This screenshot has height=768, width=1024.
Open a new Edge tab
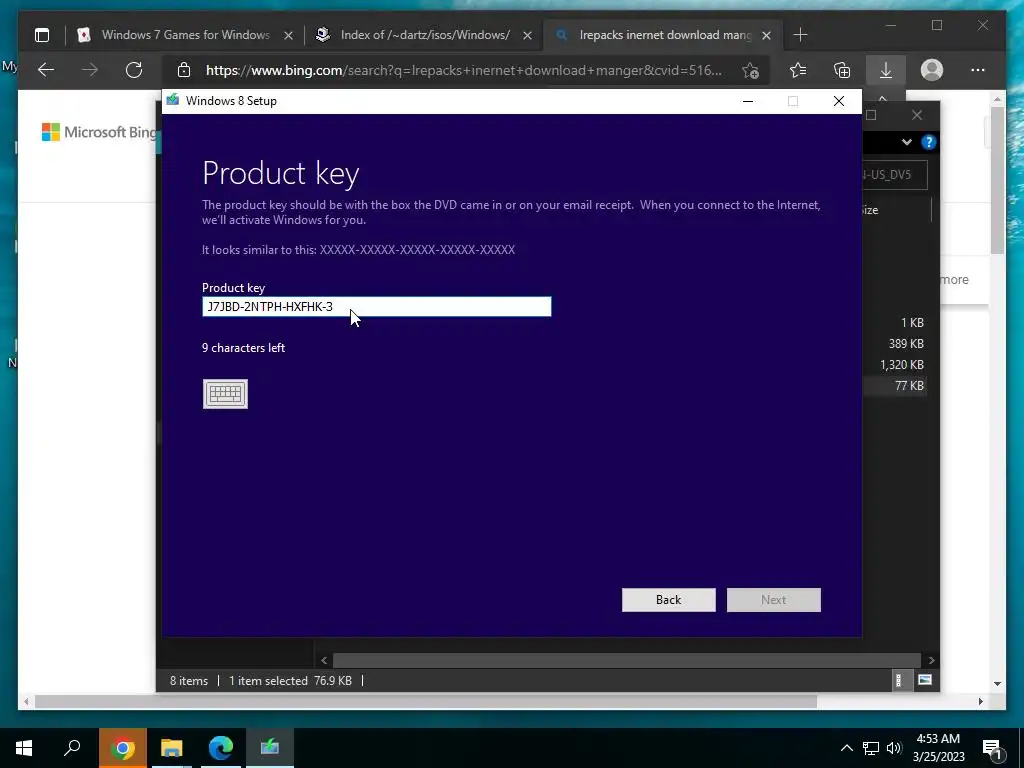(801, 35)
